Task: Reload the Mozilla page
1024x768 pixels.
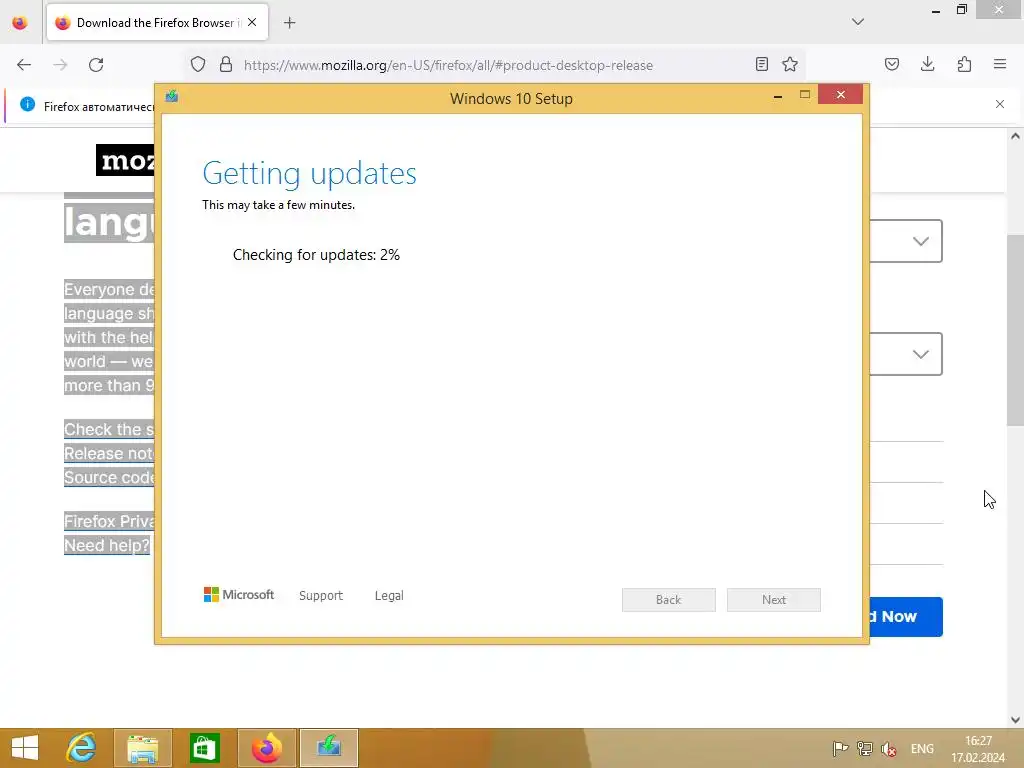Action: click(x=96, y=65)
